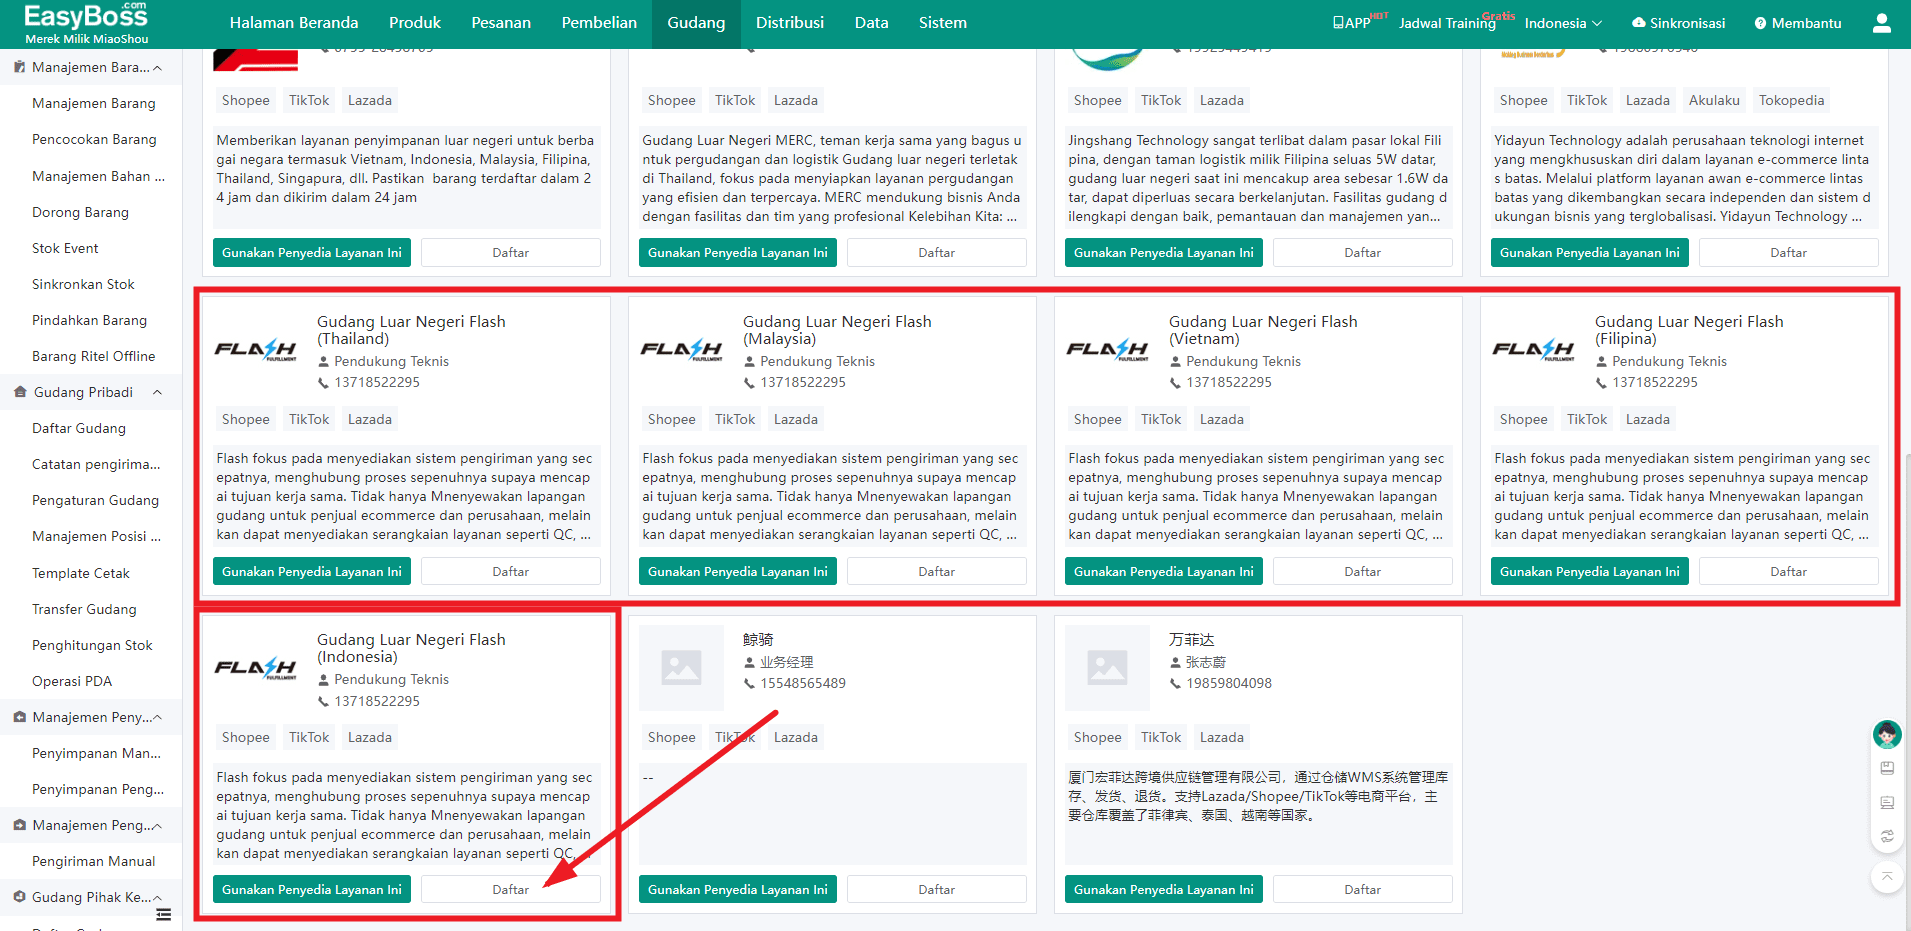This screenshot has width=1911, height=931.
Task: Click Flash logo on Malaysia warehouse card
Action: coord(682,349)
